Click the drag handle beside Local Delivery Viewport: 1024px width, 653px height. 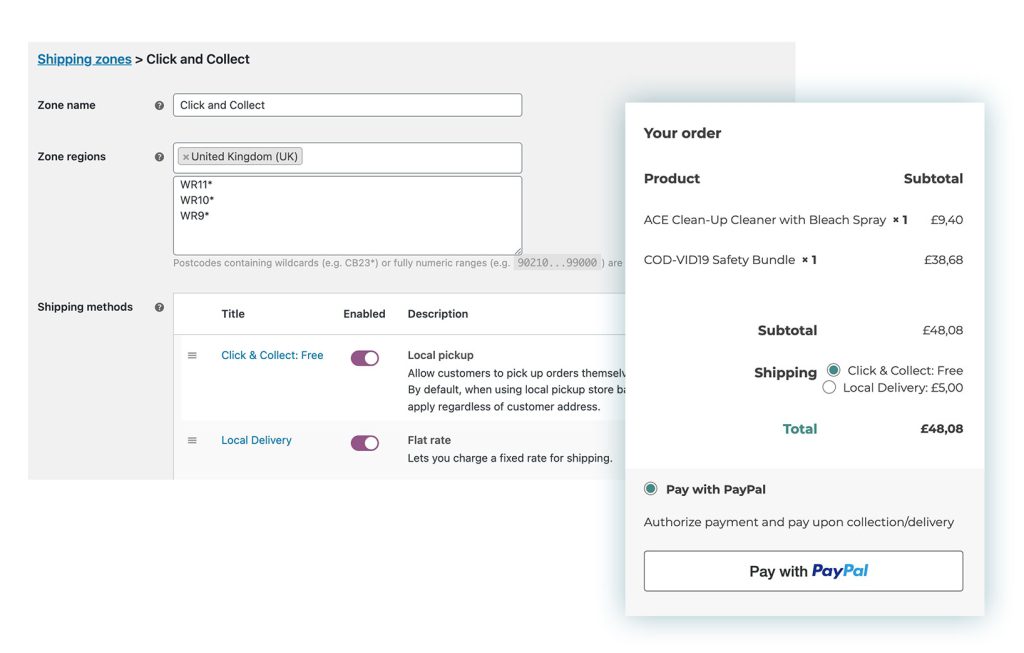pos(192,440)
